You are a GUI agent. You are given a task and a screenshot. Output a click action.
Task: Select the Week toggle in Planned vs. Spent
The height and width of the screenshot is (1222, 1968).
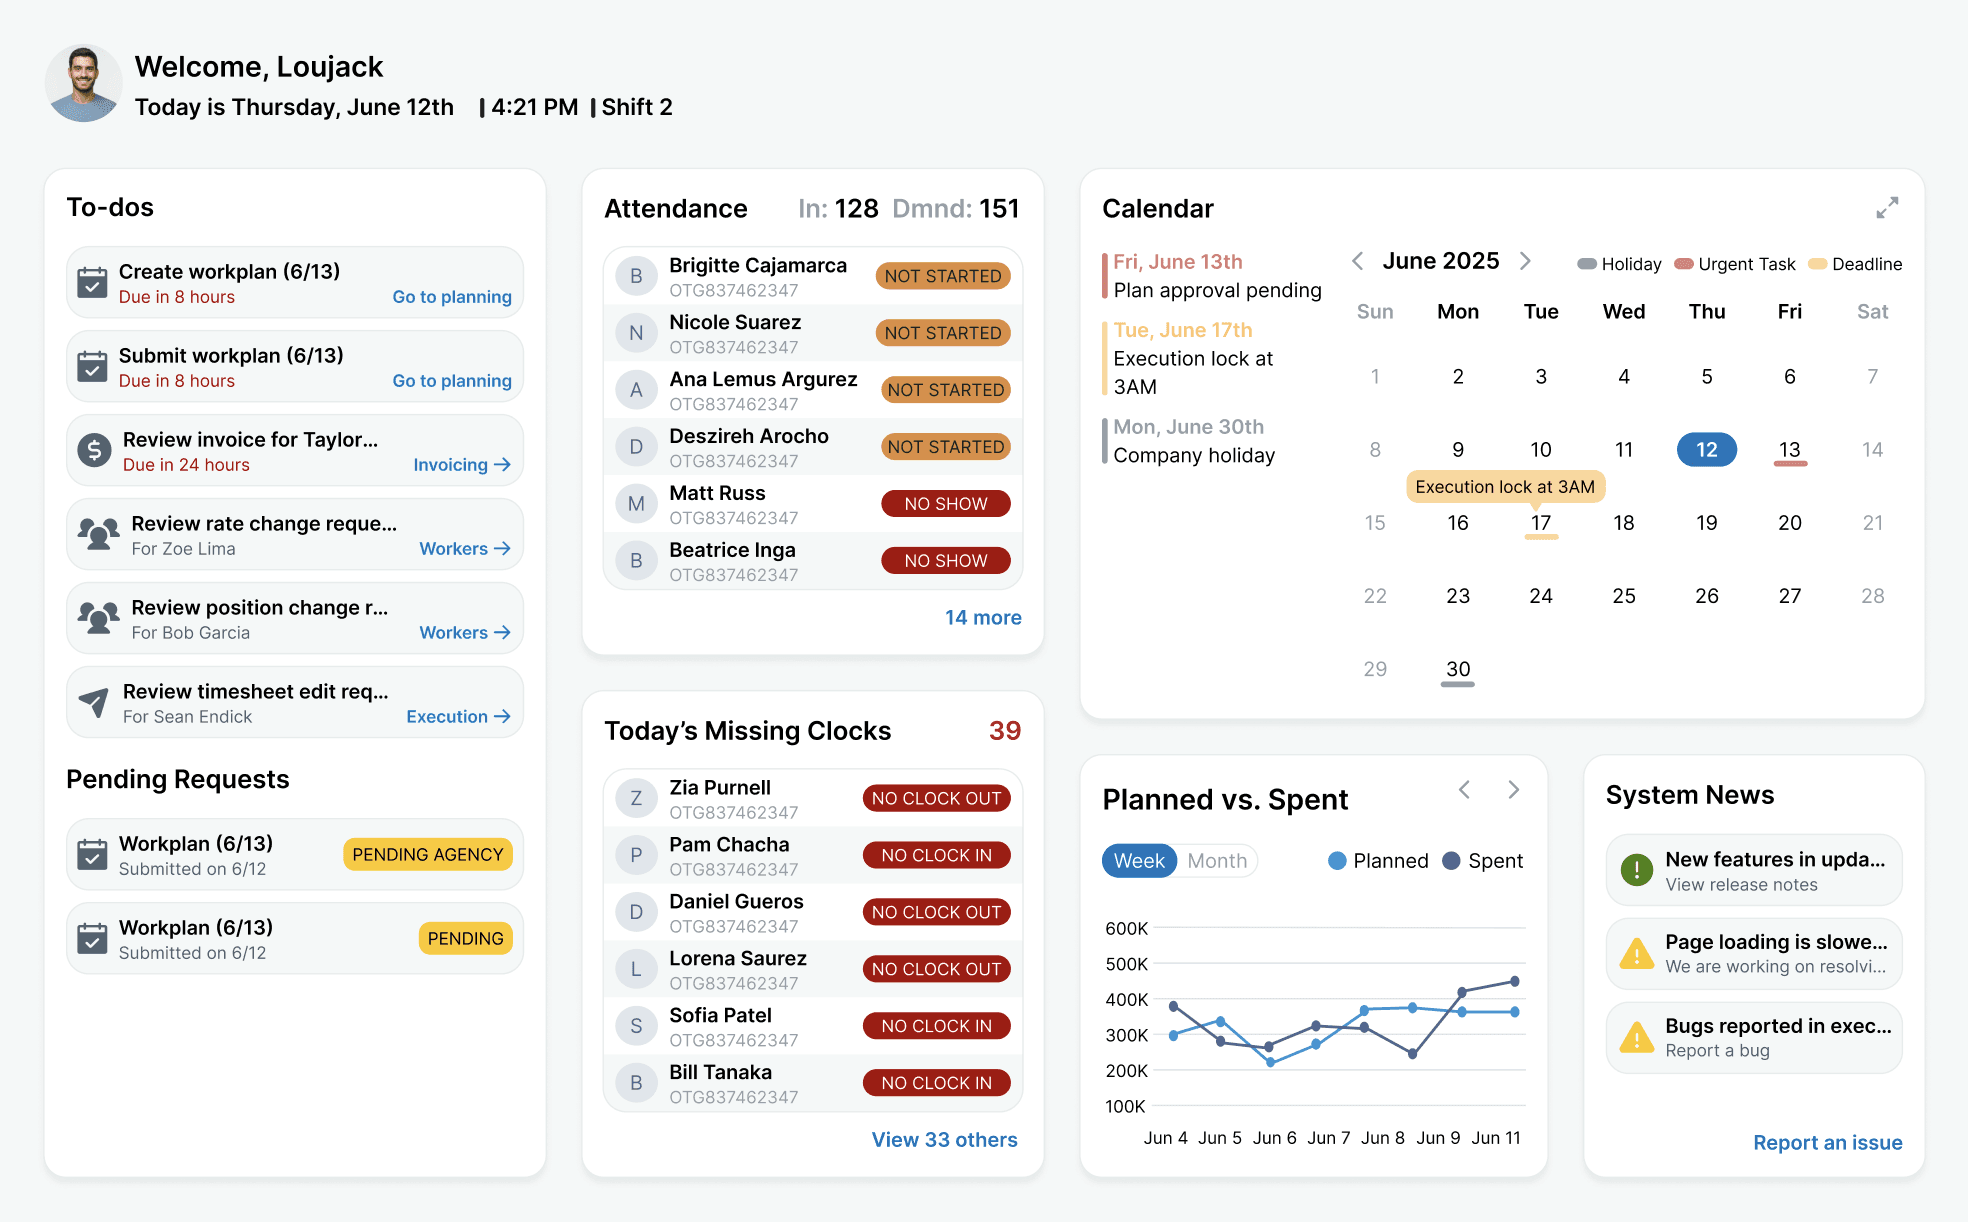tap(1139, 861)
